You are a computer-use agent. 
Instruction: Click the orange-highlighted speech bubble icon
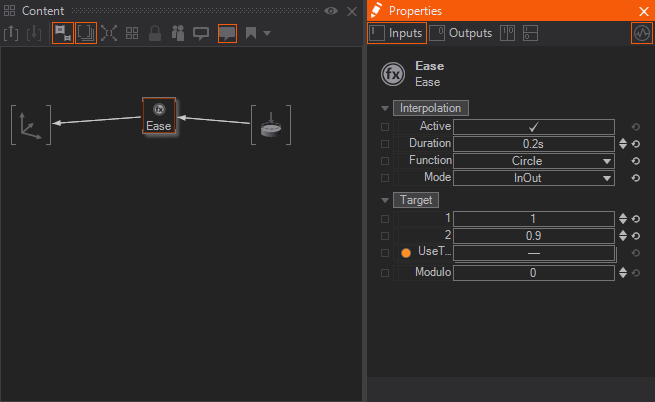[x=227, y=33]
